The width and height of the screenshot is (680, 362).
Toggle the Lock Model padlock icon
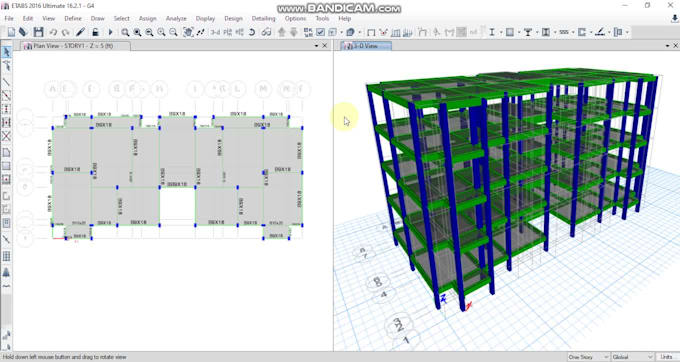click(95, 32)
